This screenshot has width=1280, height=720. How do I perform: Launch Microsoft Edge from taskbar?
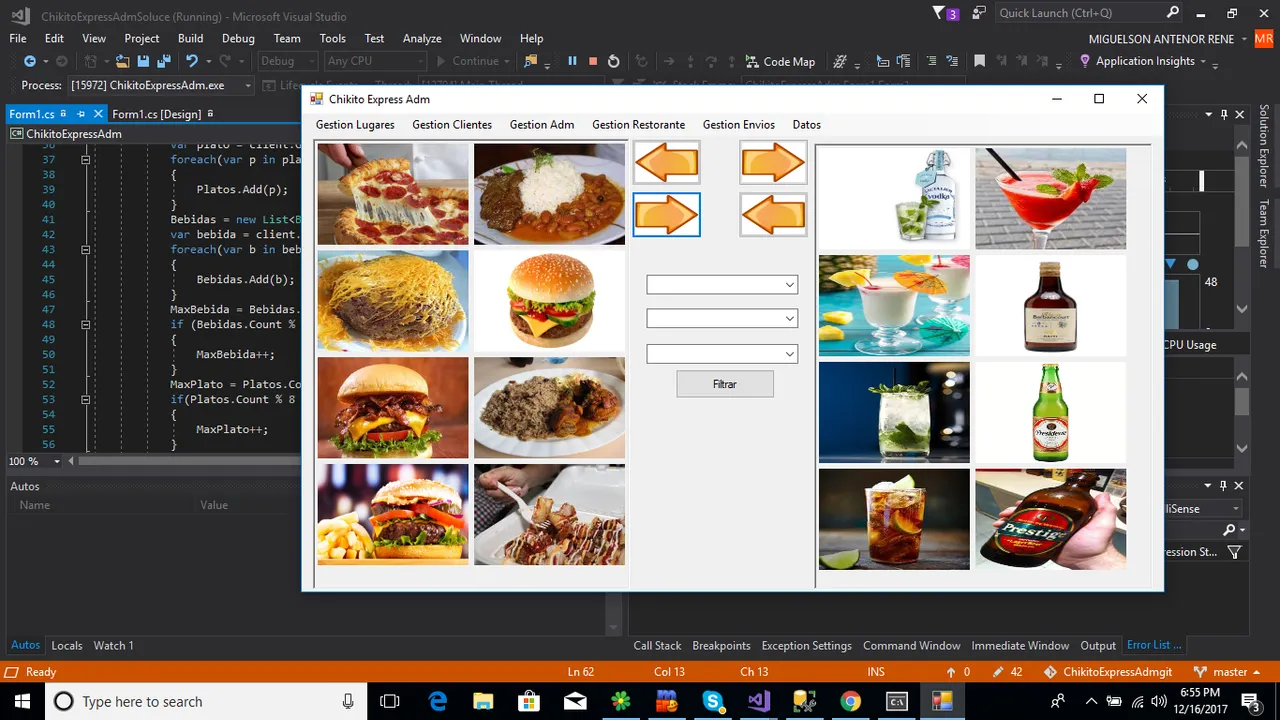(x=438, y=701)
